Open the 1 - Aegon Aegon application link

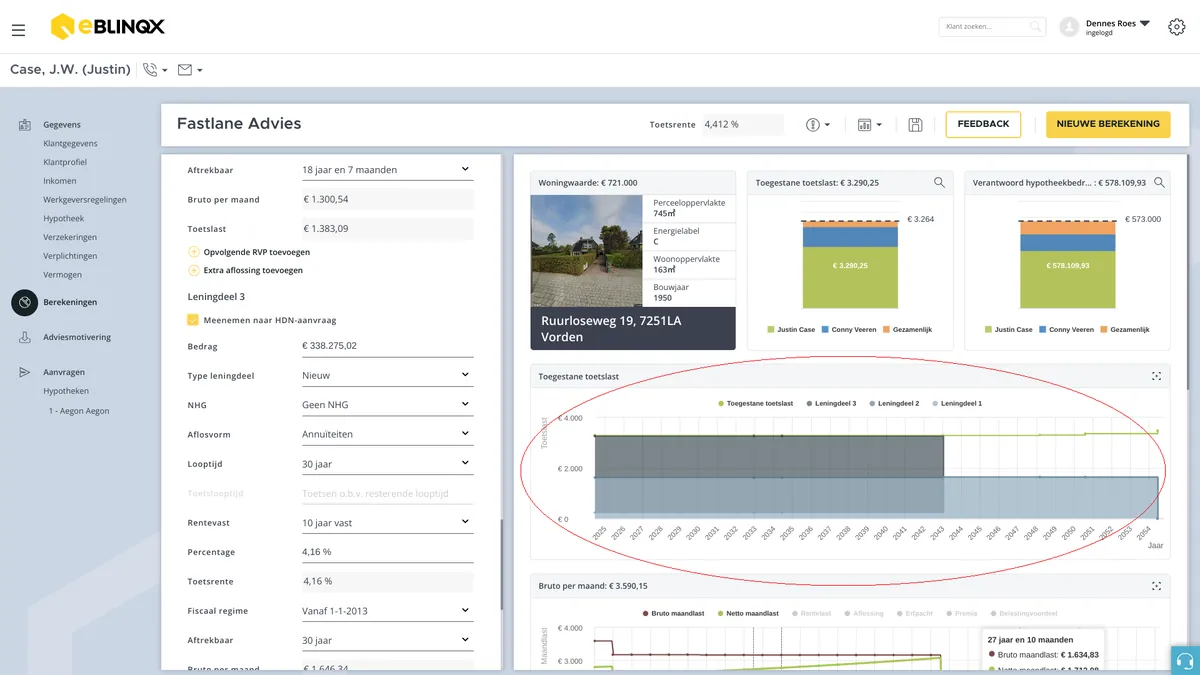coord(79,411)
